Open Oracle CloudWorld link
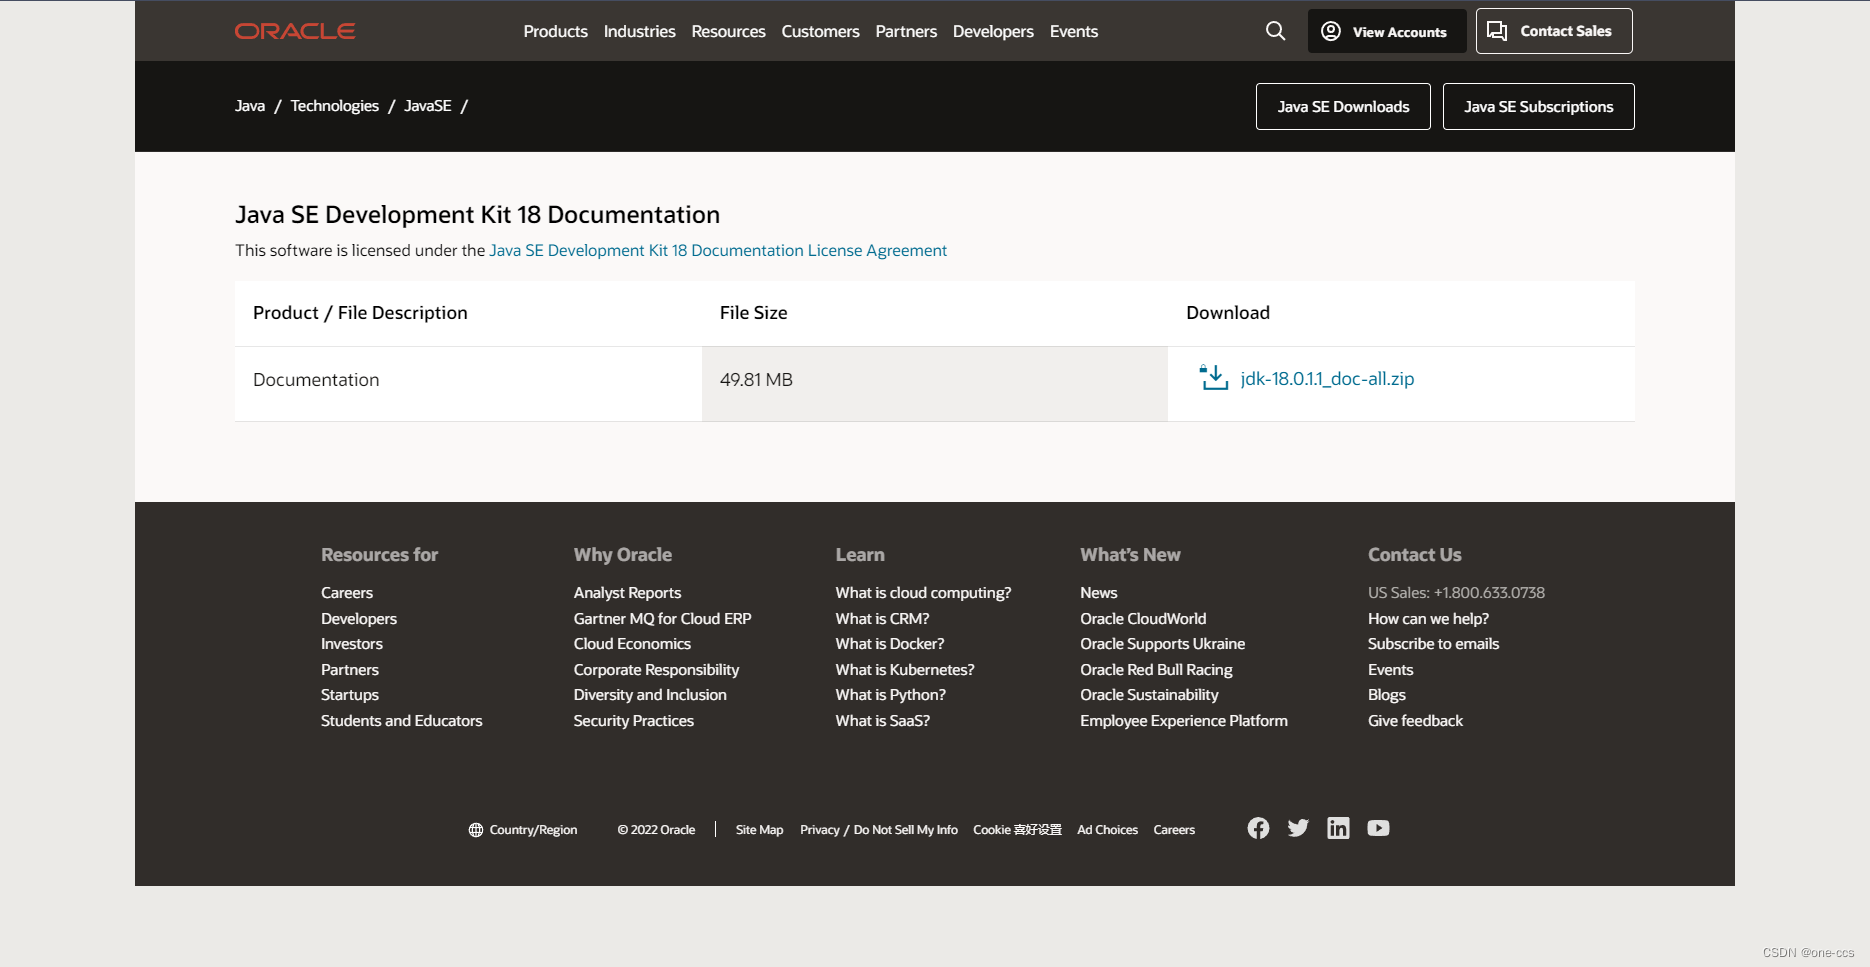 1143,619
